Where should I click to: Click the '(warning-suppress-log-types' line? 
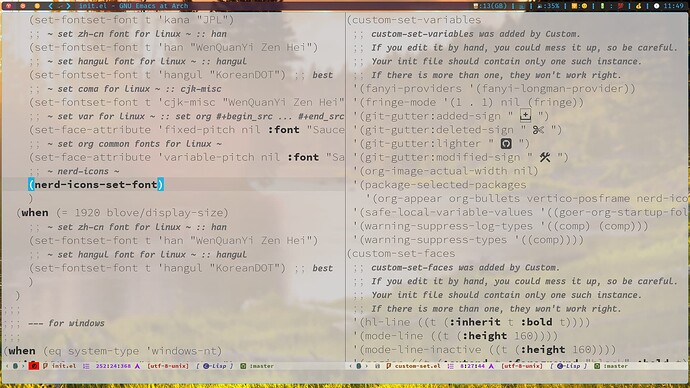point(501,226)
